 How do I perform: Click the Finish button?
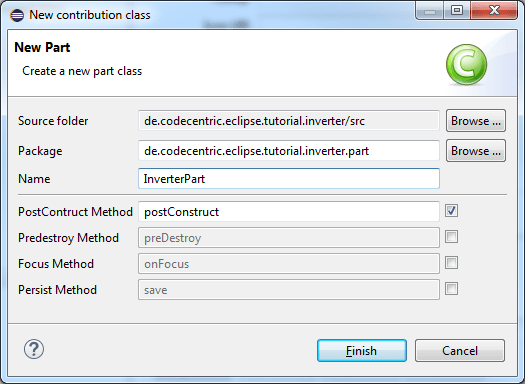362,351
